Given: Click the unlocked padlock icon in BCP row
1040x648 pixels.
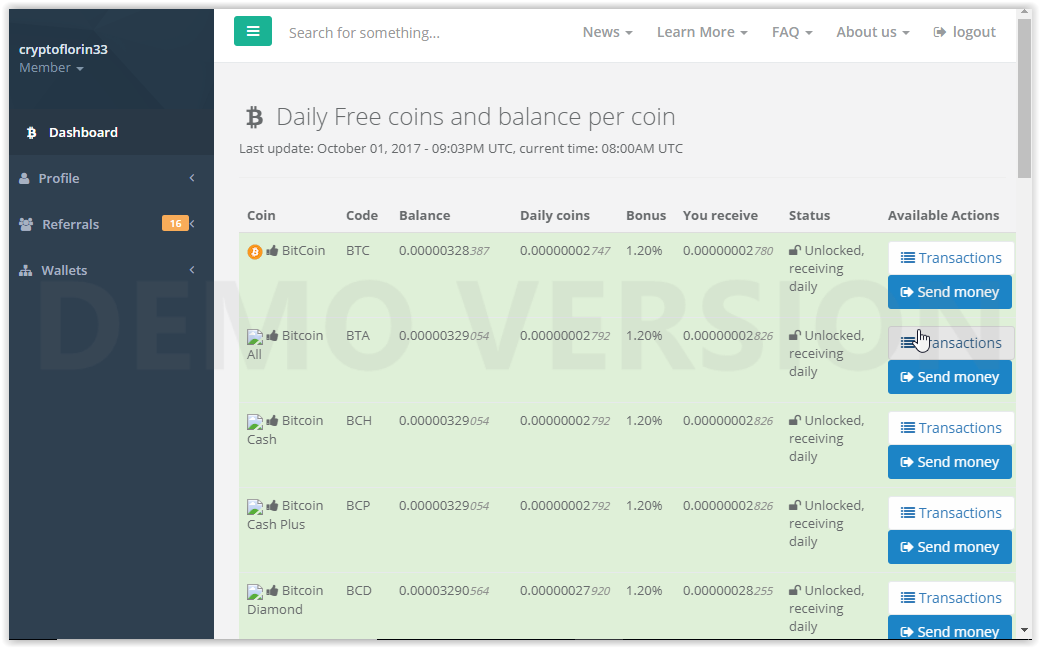Looking at the screenshot, I should point(795,505).
